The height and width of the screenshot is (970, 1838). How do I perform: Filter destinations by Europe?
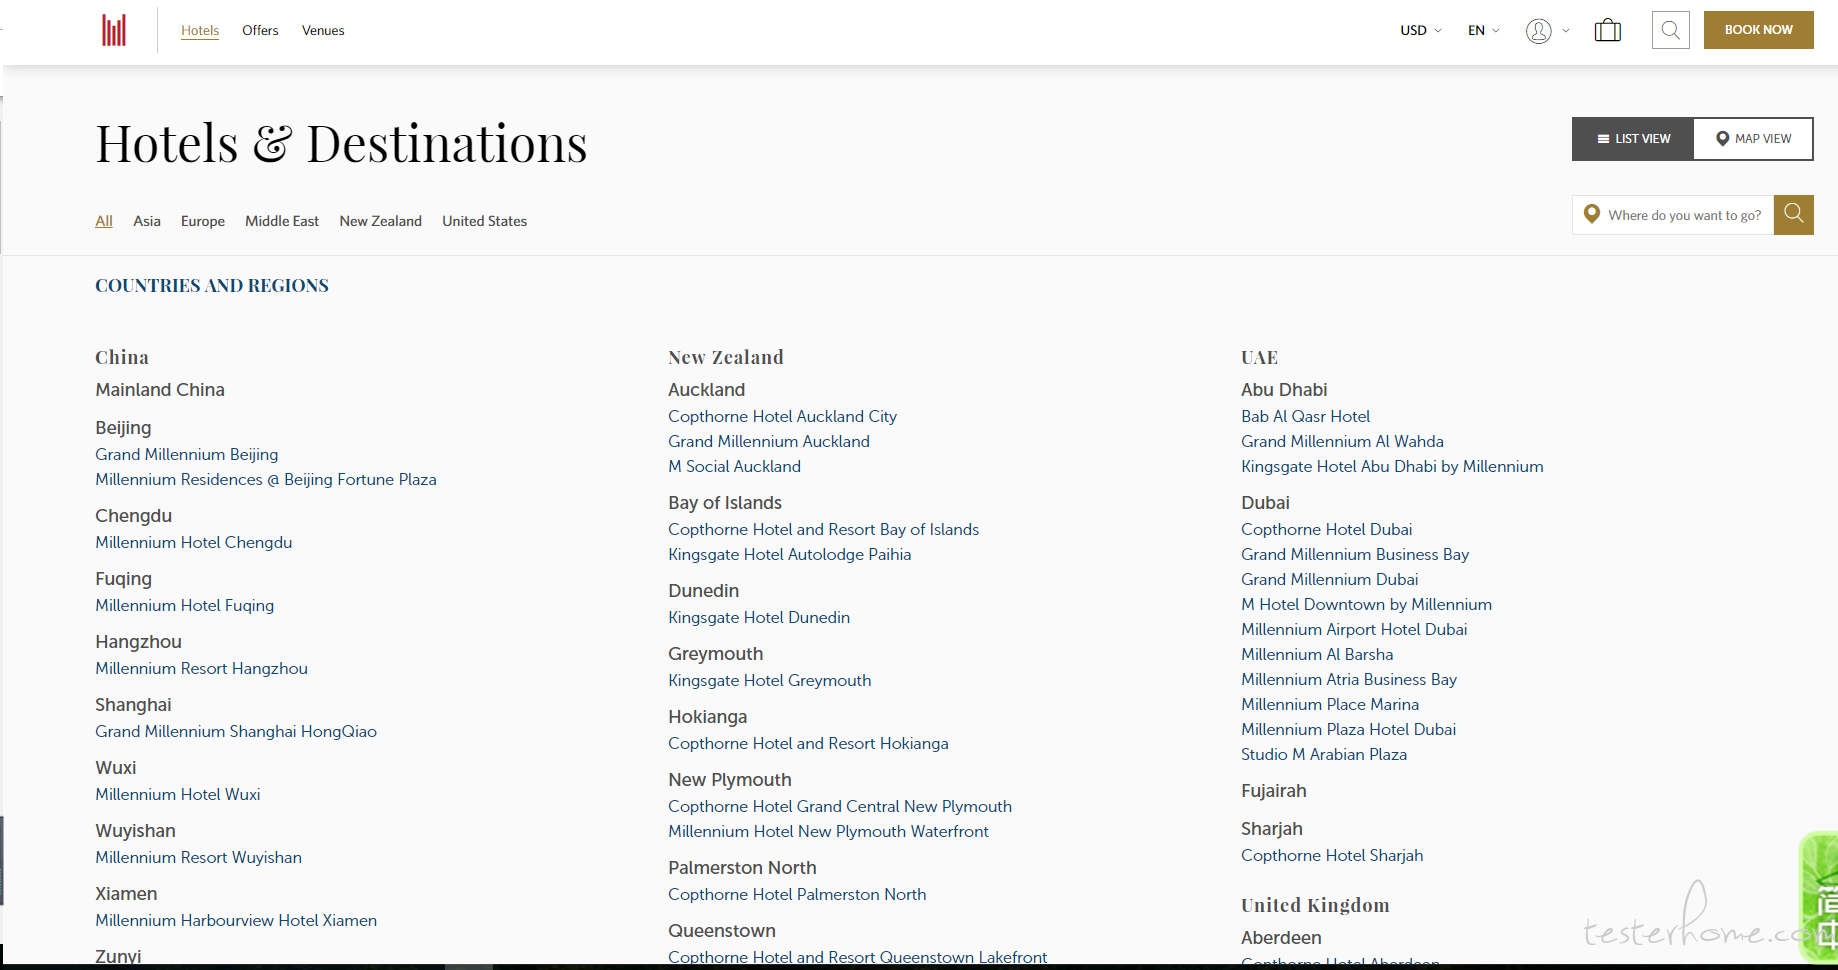(x=203, y=221)
